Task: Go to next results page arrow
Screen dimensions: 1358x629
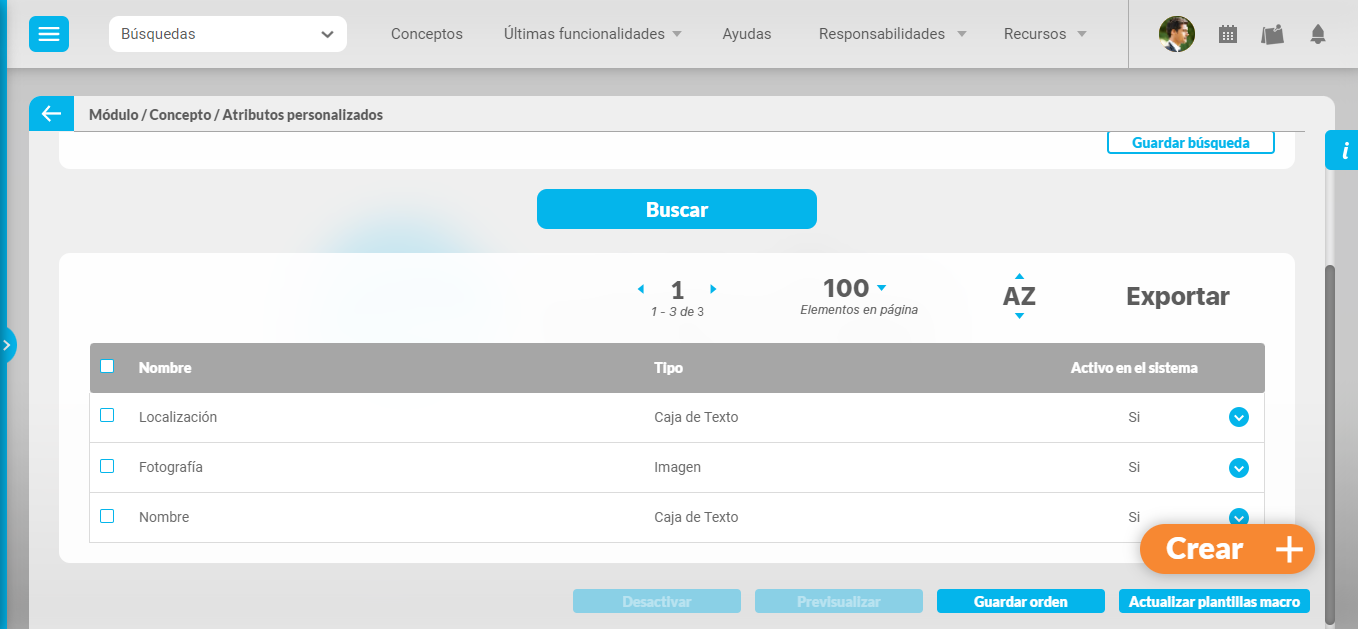Action: (x=713, y=289)
